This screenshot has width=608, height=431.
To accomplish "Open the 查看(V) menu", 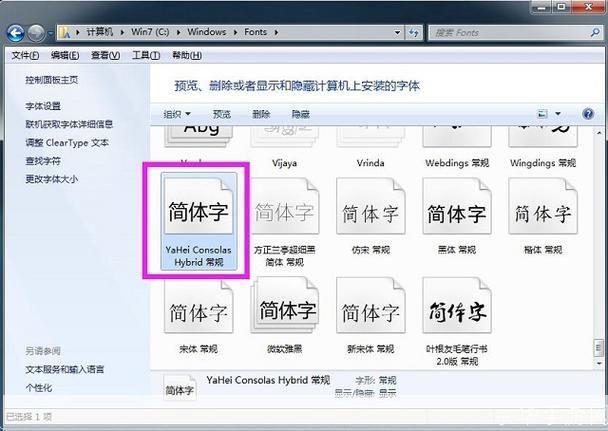I will tap(105, 55).
